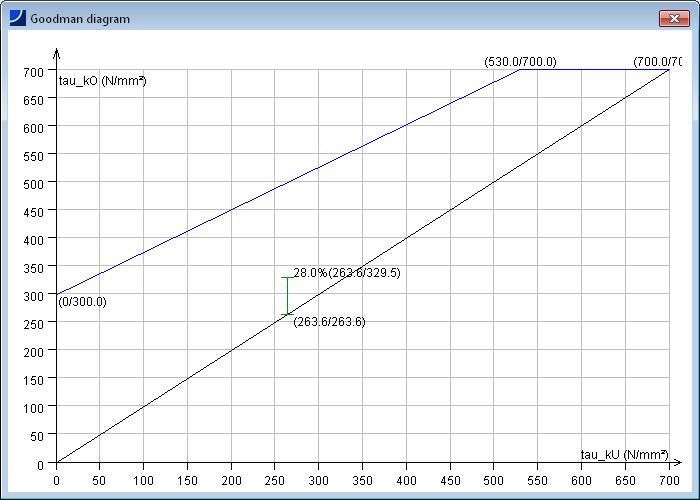Click the (0/300.0) start point label
This screenshot has height=500, width=700.
tap(82, 302)
